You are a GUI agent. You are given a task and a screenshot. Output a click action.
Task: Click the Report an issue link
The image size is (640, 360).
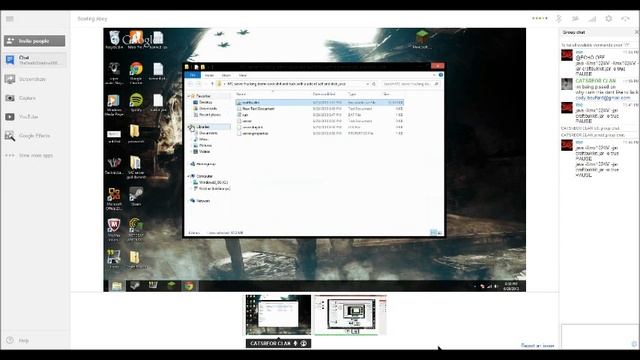point(538,346)
